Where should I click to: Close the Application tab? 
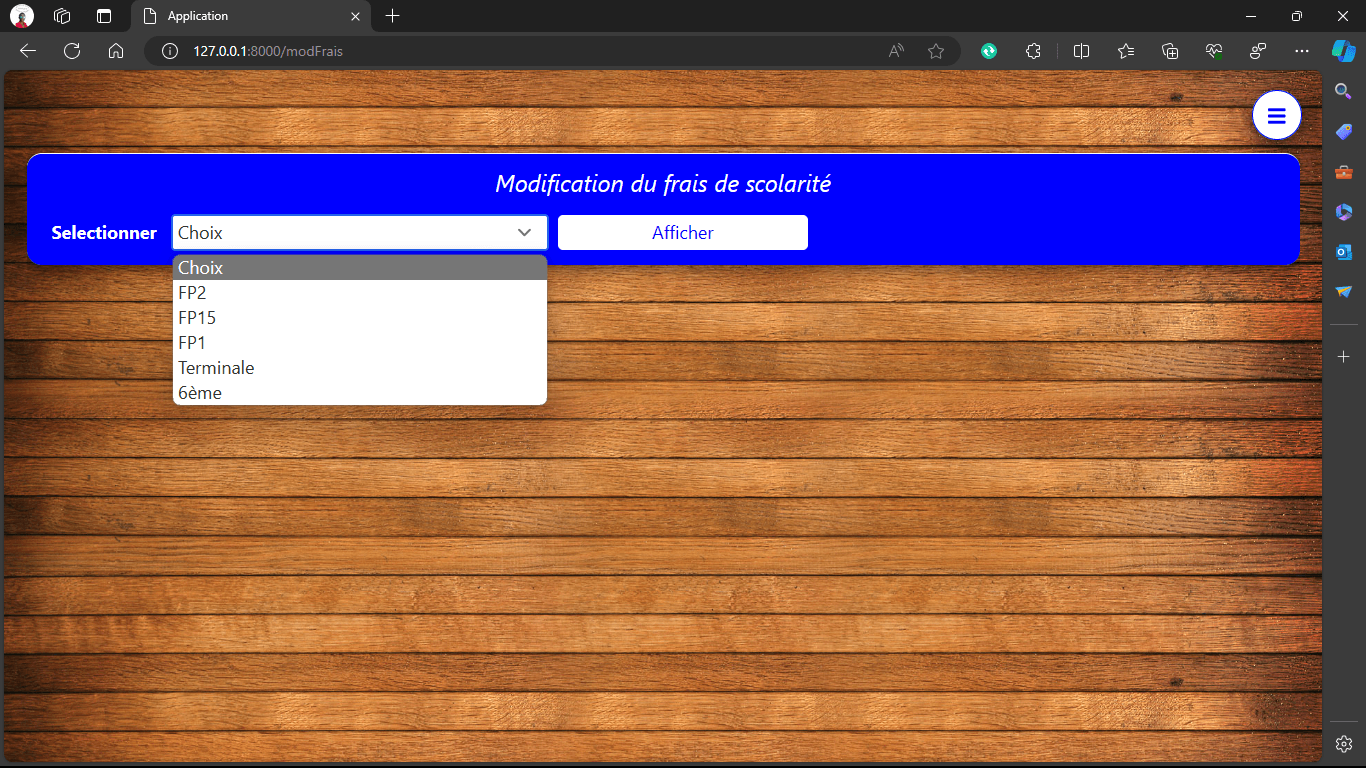[355, 16]
